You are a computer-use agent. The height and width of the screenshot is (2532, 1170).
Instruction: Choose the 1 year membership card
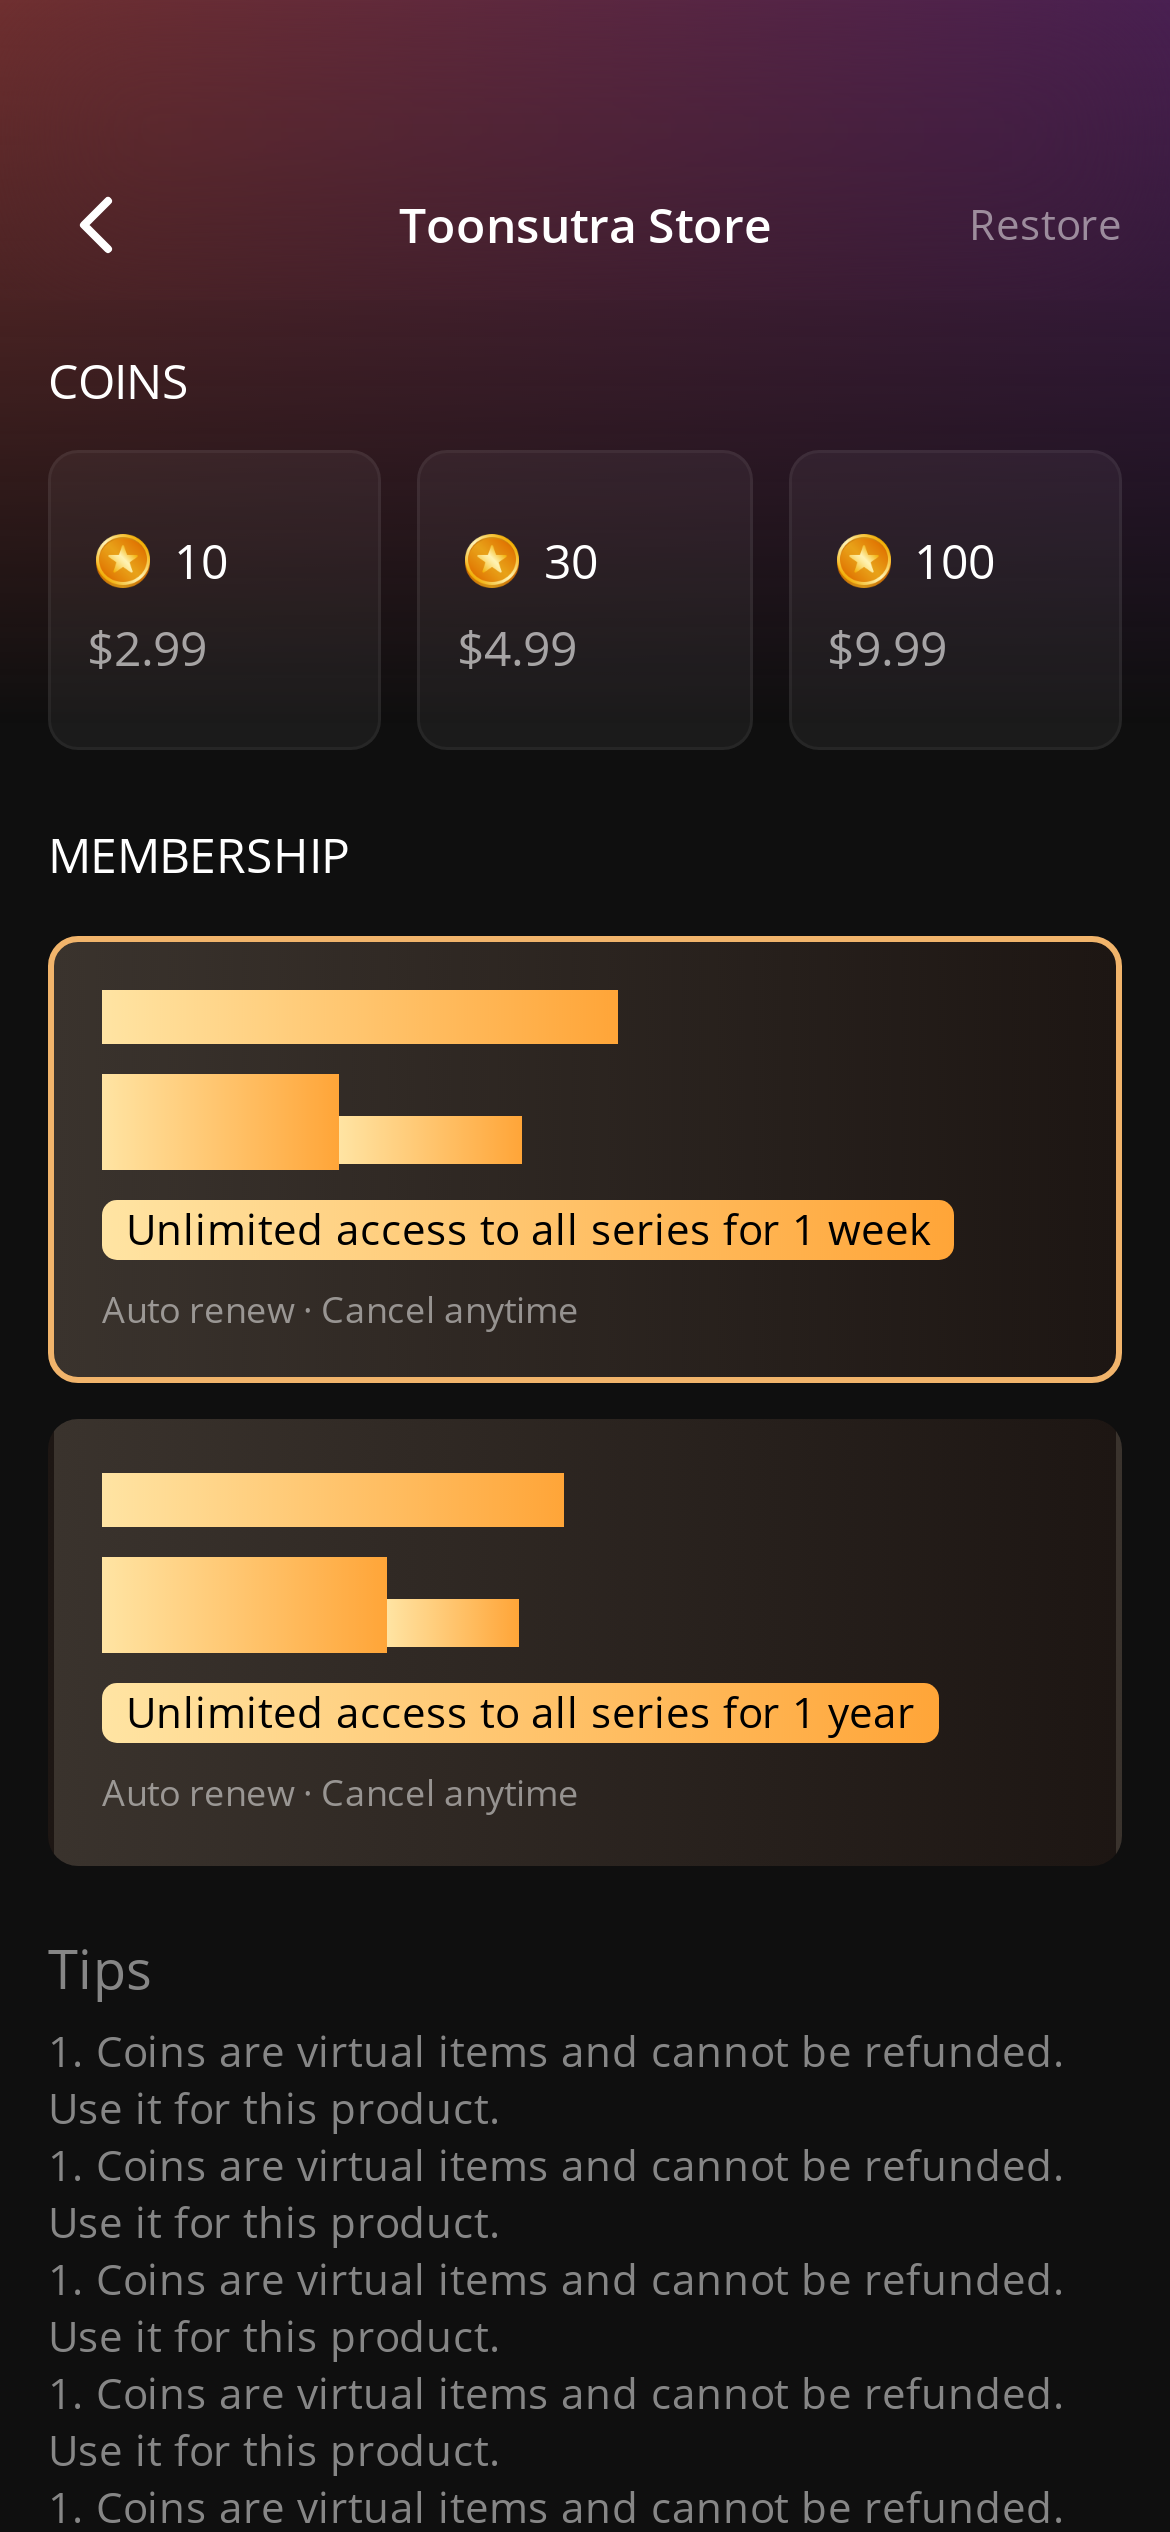pyautogui.click(x=585, y=1642)
